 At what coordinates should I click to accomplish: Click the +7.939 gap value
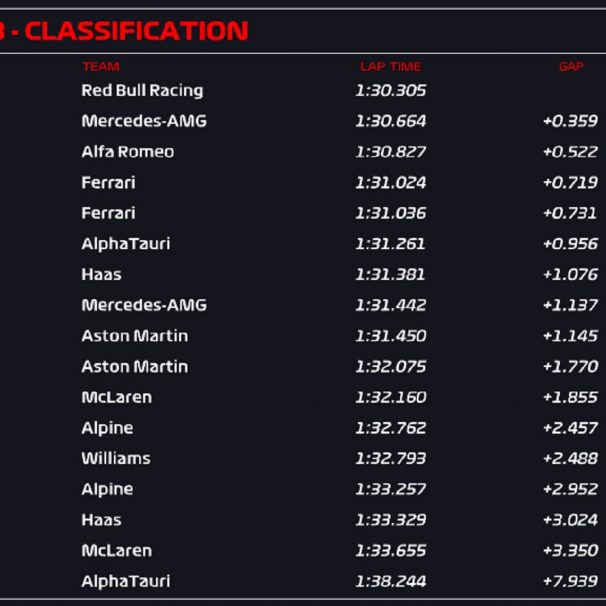point(570,581)
